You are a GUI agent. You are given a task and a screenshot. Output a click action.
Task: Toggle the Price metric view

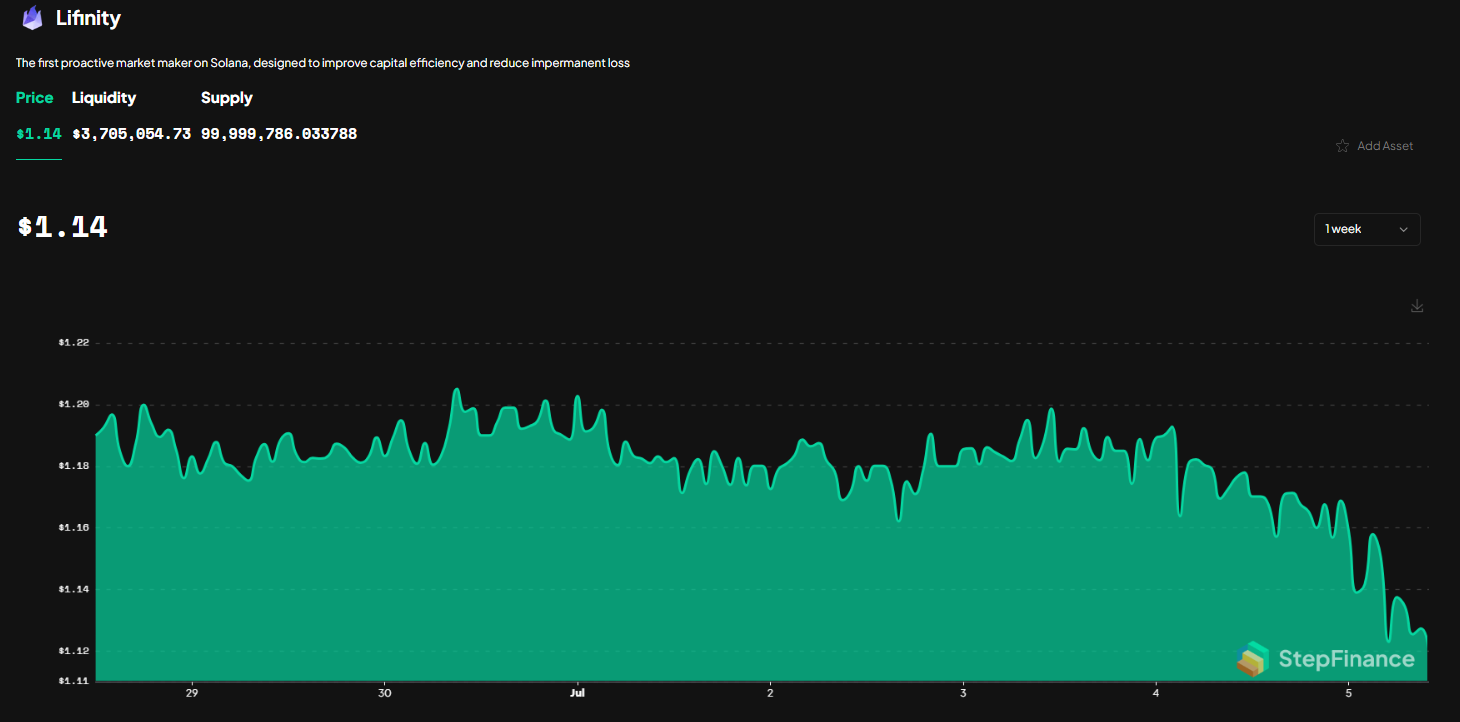[x=34, y=98]
